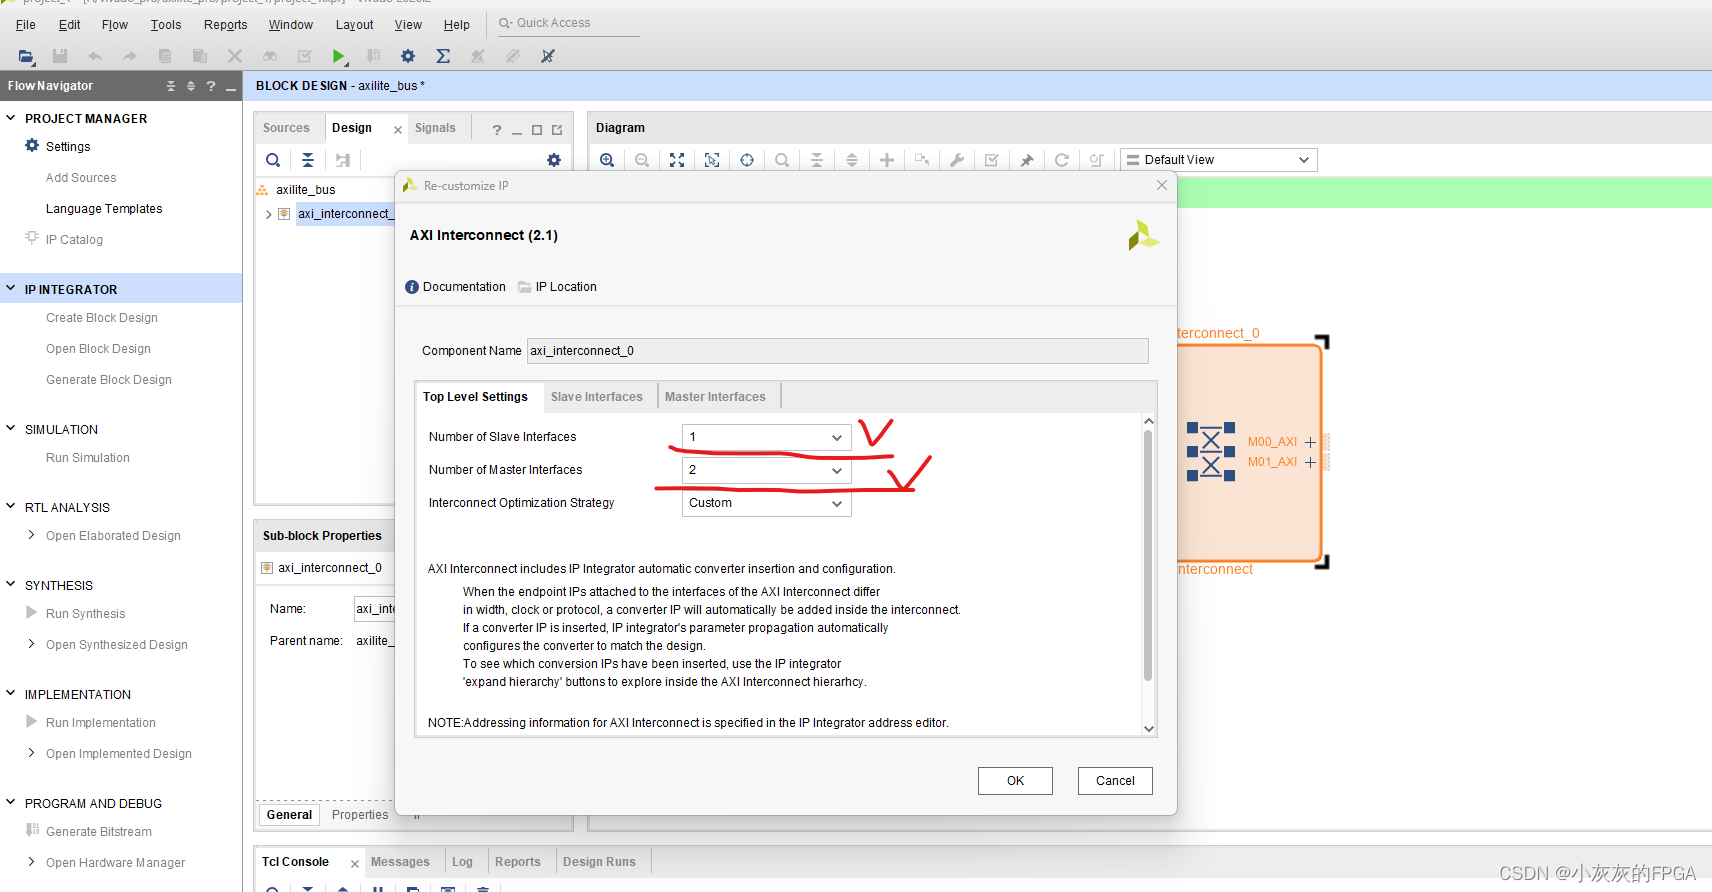Switch to the Signals tab
This screenshot has height=892, width=1712.
435,128
